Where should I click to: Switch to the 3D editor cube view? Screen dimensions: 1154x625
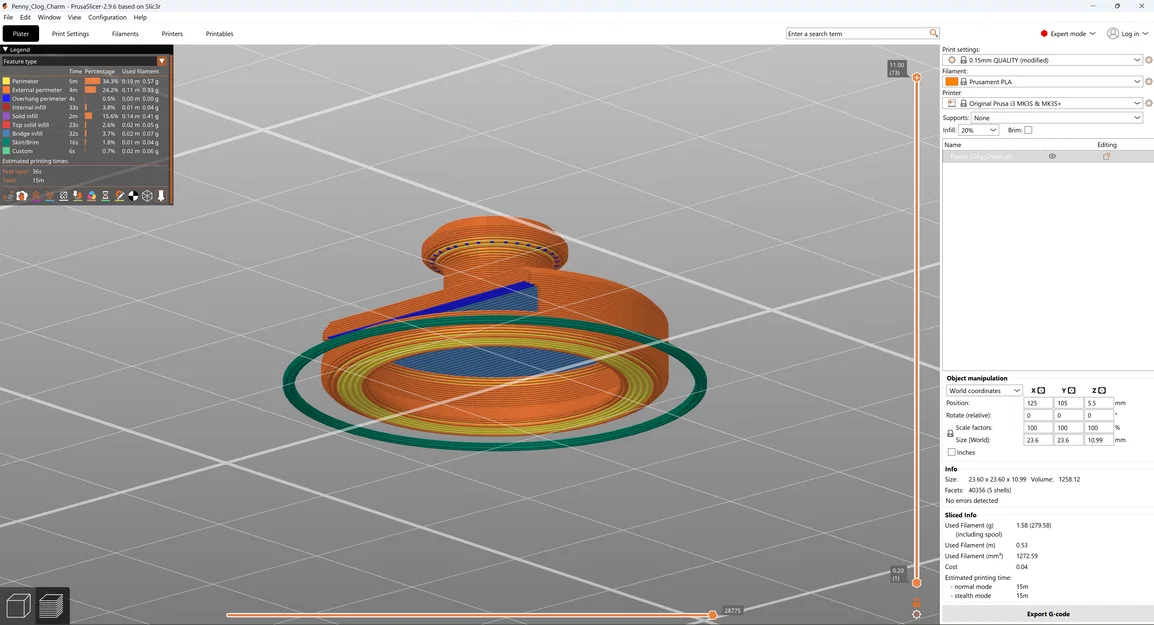coord(18,606)
